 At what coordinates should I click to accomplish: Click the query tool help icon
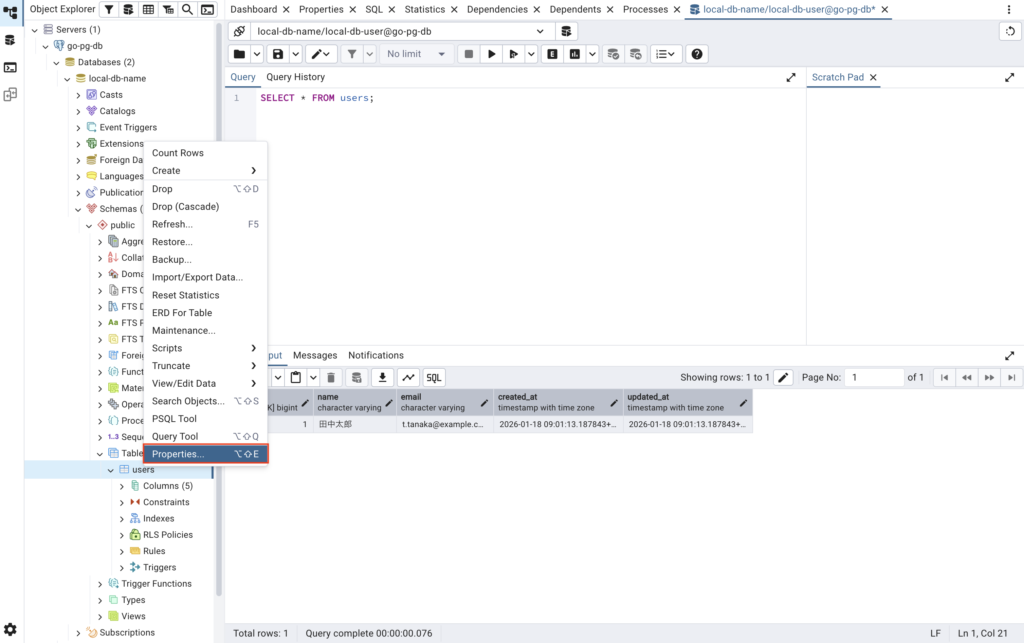697,54
